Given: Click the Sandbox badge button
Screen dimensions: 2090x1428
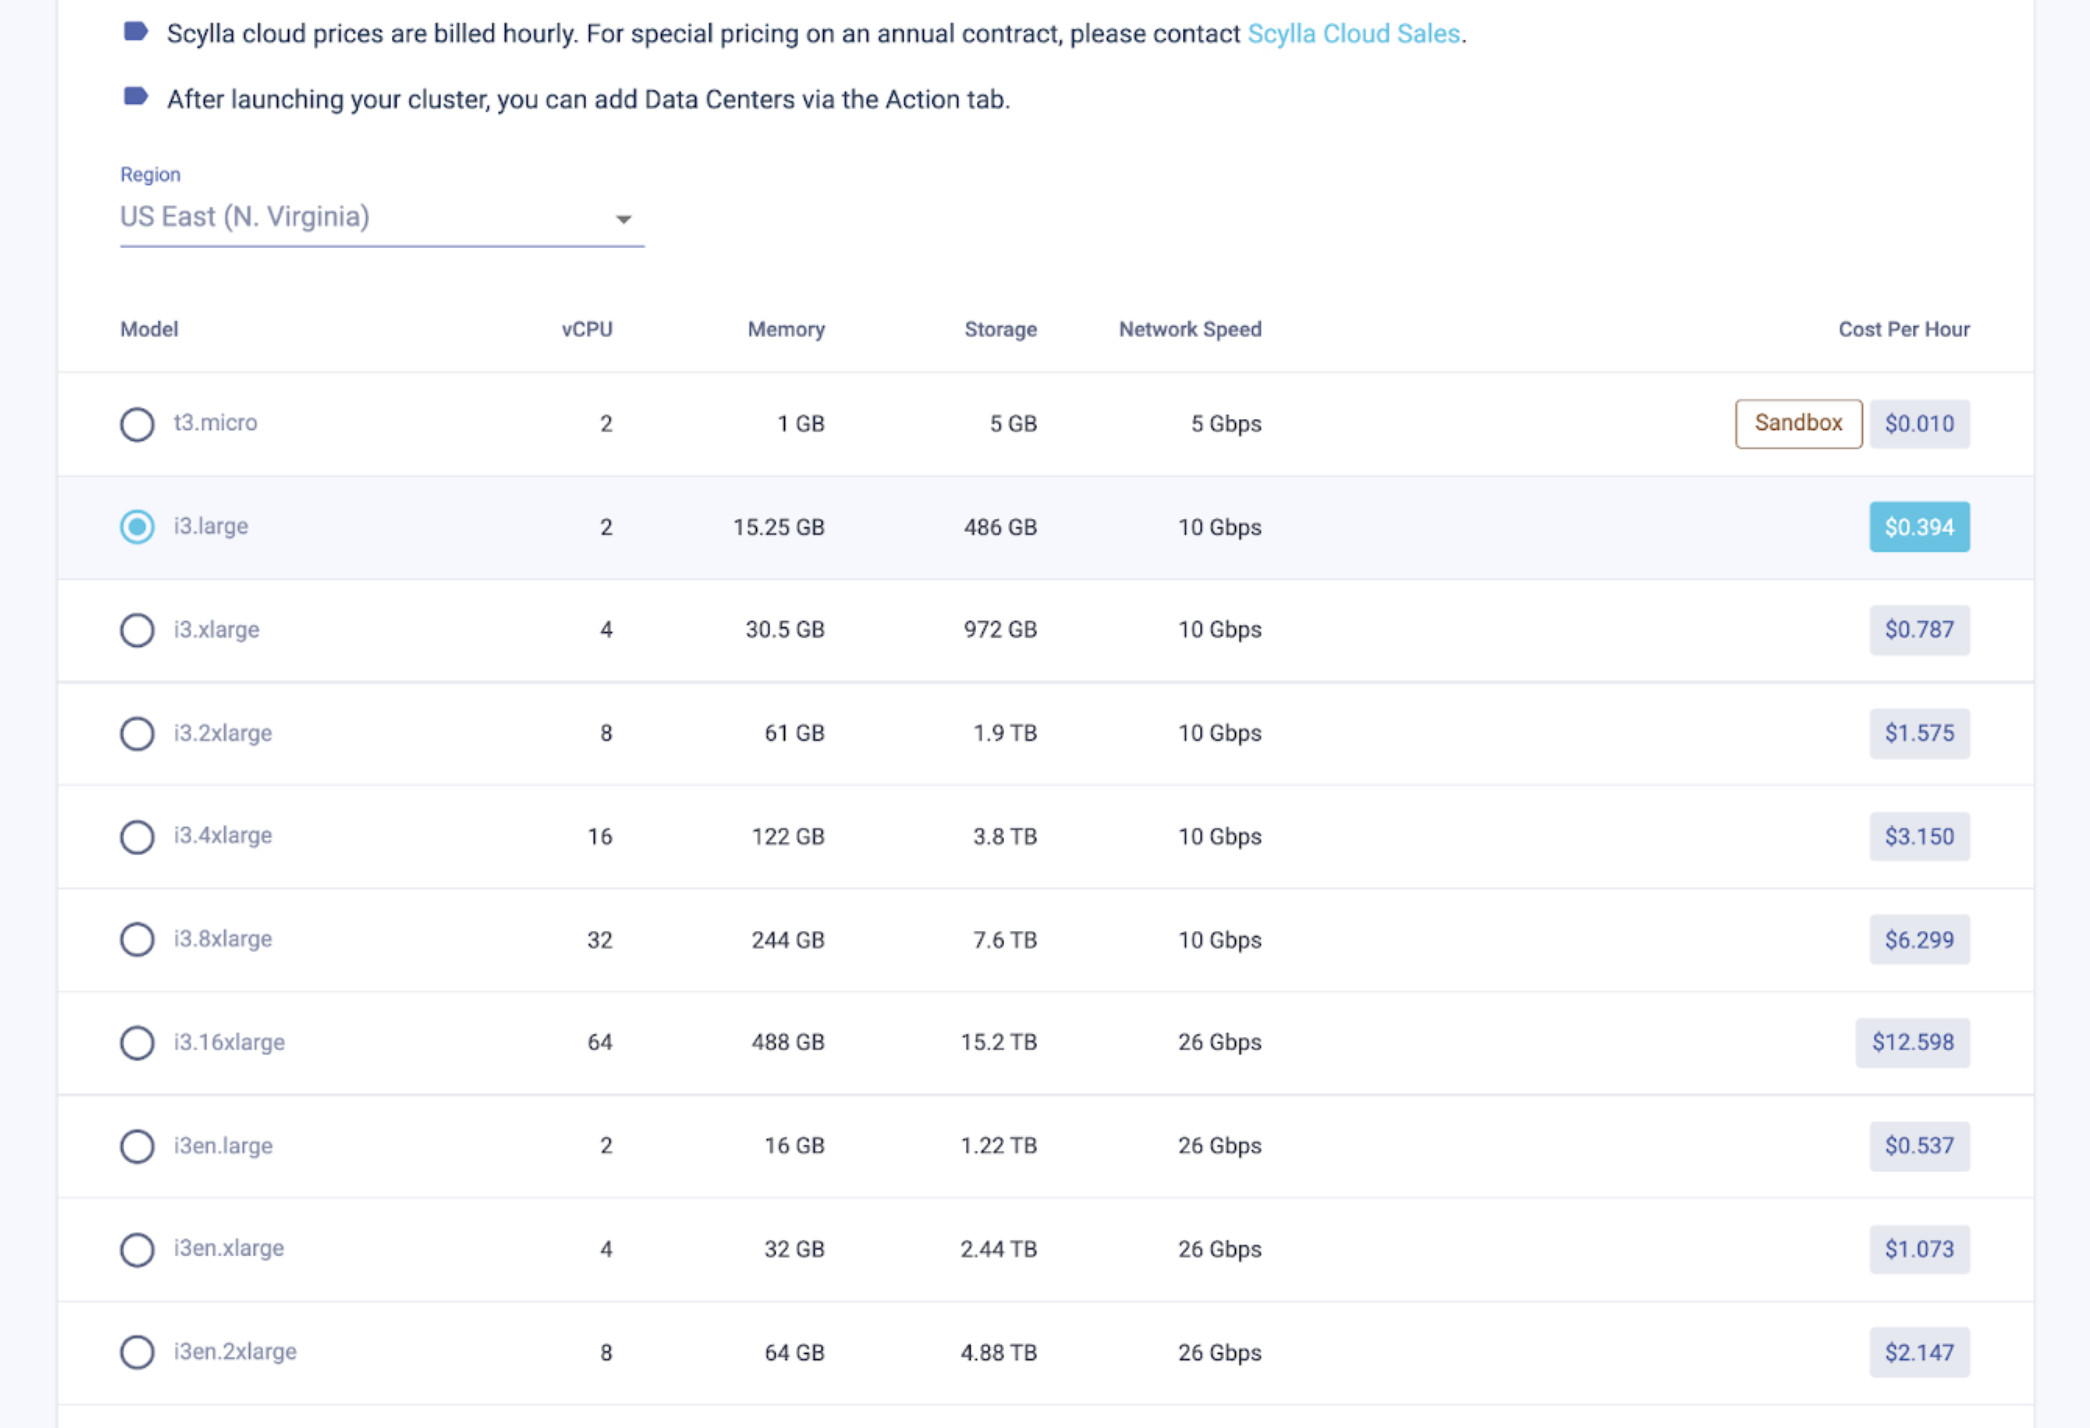Looking at the screenshot, I should [1797, 424].
